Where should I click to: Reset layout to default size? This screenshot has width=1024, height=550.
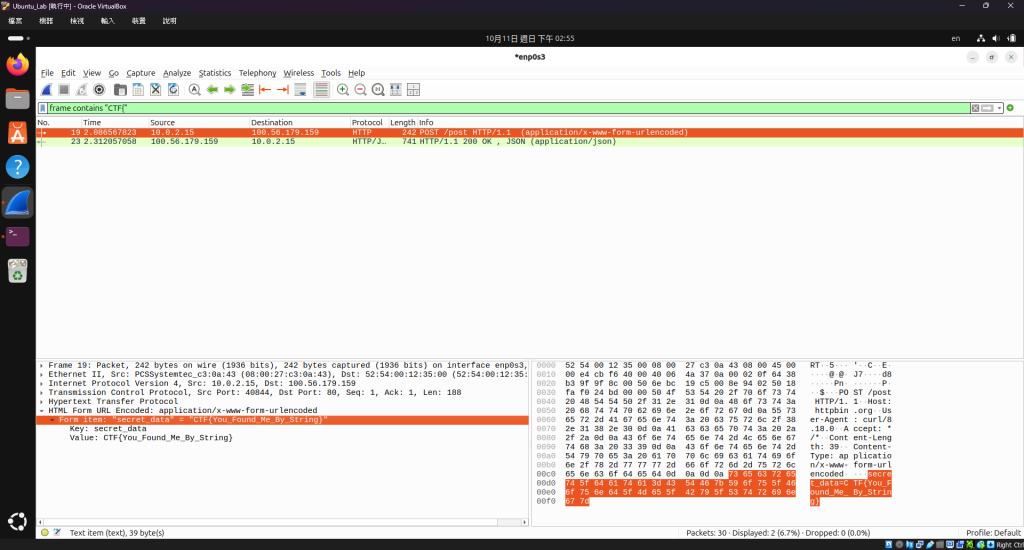pos(396,90)
